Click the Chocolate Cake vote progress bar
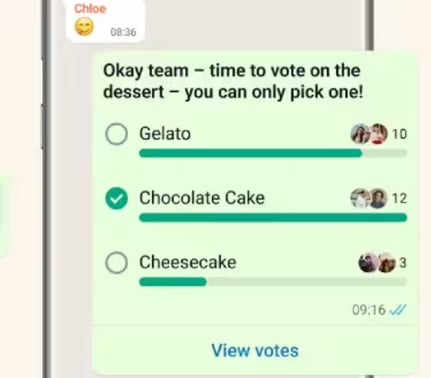 273,218
